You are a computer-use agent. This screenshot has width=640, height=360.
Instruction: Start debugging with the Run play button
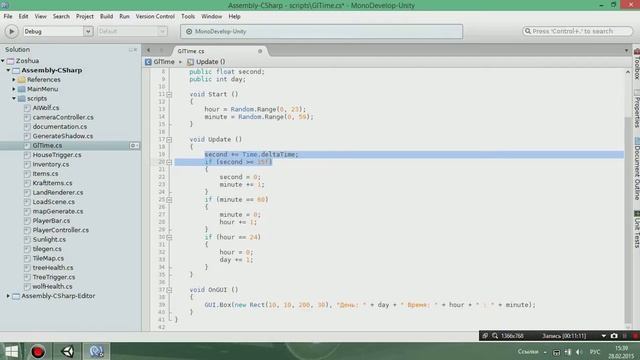point(11,31)
